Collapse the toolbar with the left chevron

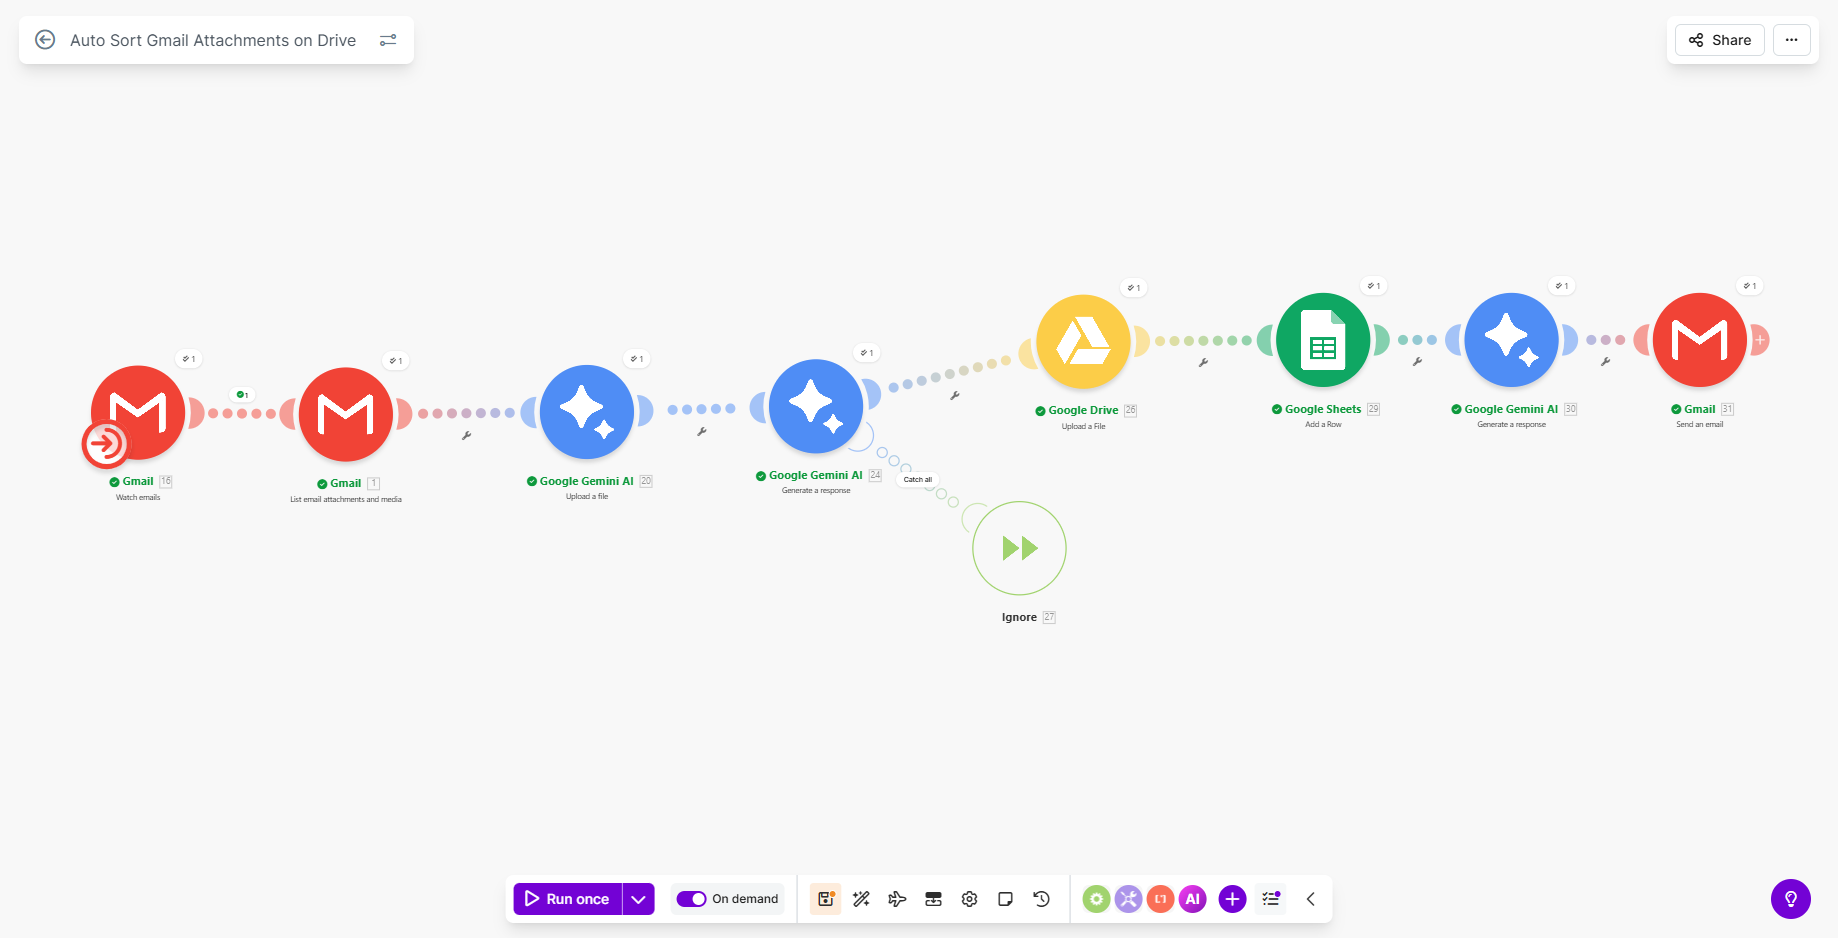(1310, 899)
